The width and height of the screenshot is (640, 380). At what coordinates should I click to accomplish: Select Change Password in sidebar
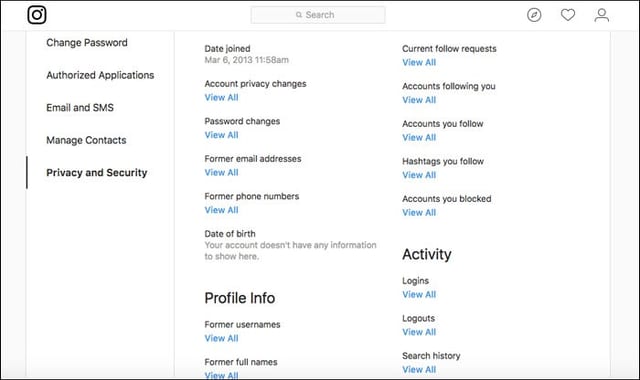coord(87,42)
